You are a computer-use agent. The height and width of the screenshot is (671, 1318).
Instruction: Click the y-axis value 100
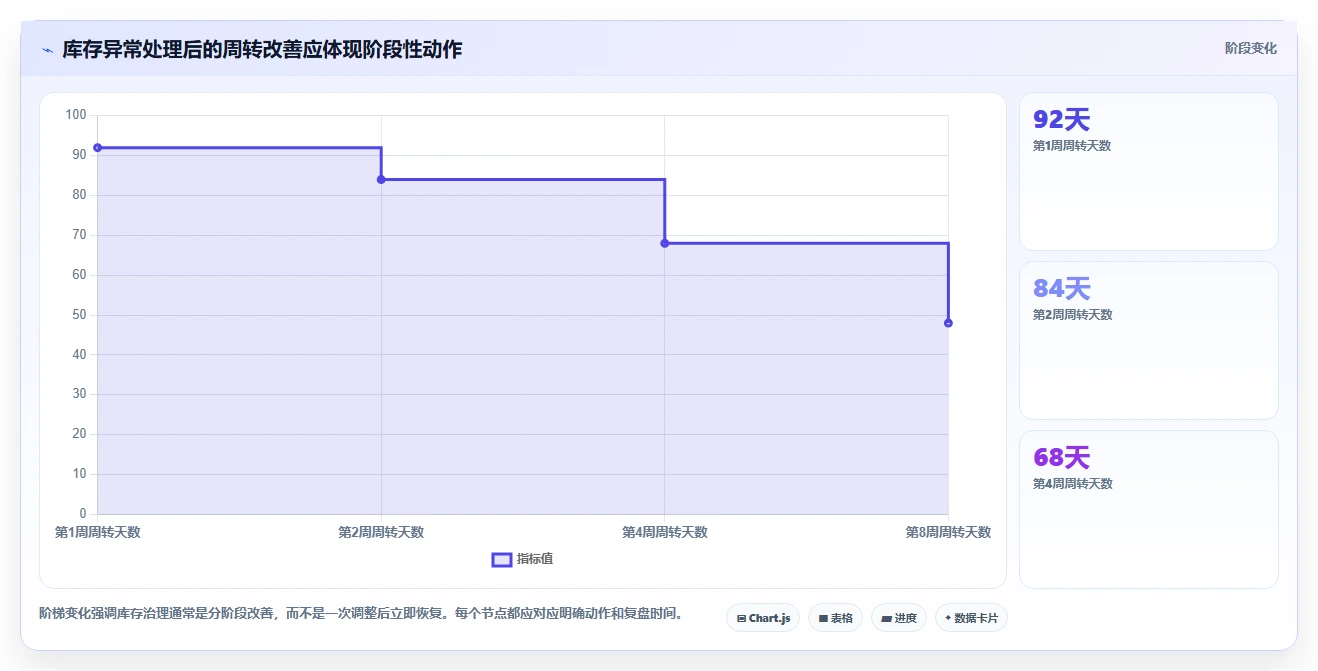click(x=76, y=115)
